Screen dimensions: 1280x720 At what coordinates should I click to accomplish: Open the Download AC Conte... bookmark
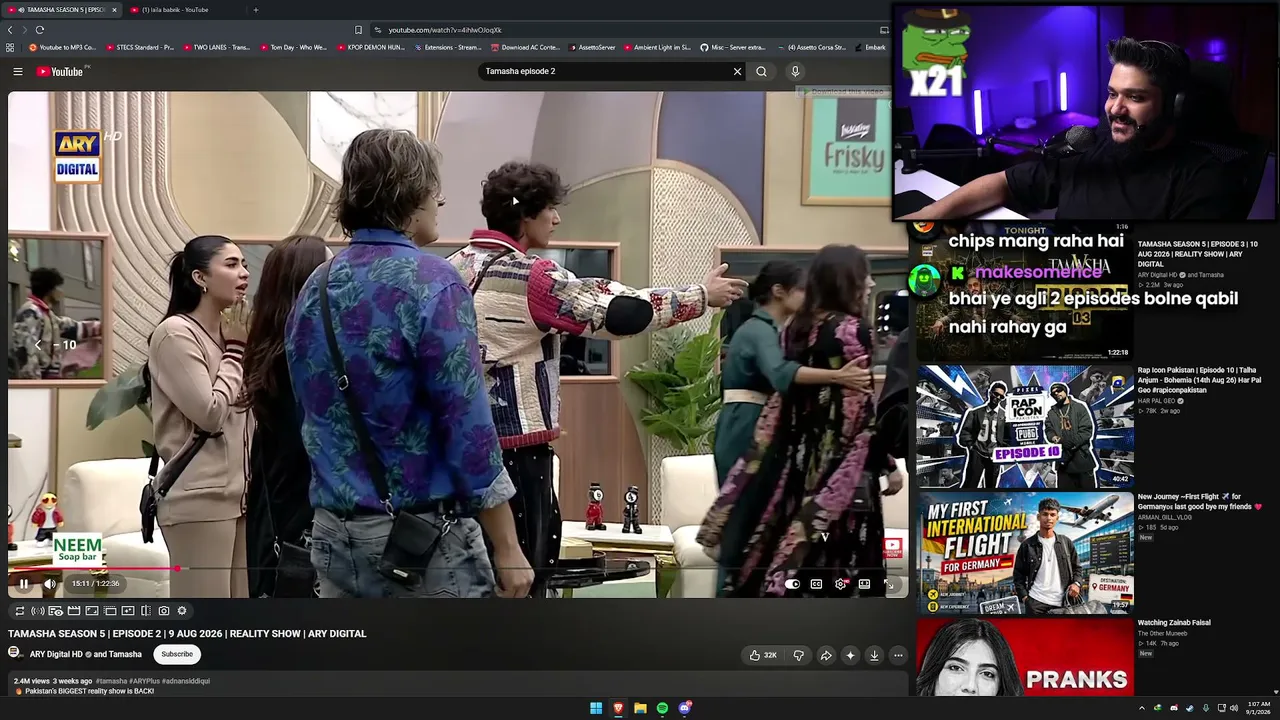(x=524, y=47)
